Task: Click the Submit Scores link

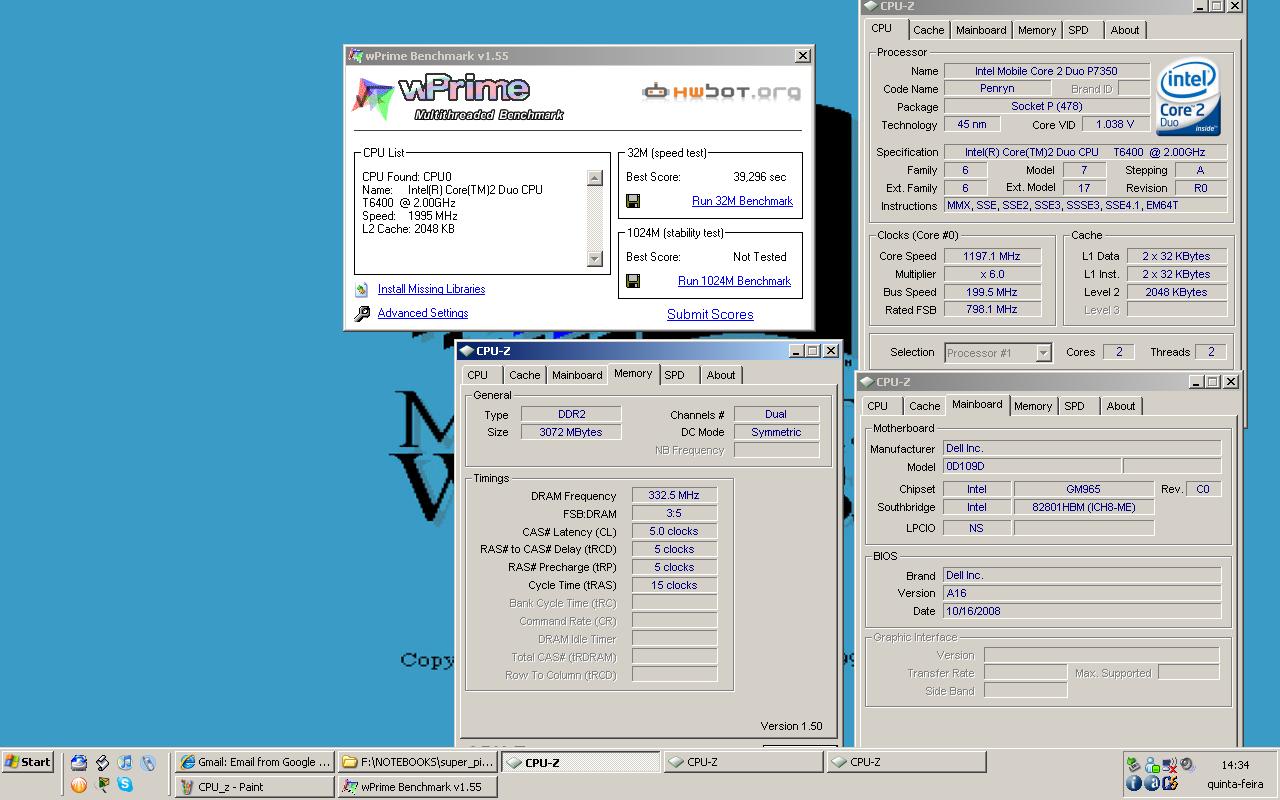Action: (710, 314)
